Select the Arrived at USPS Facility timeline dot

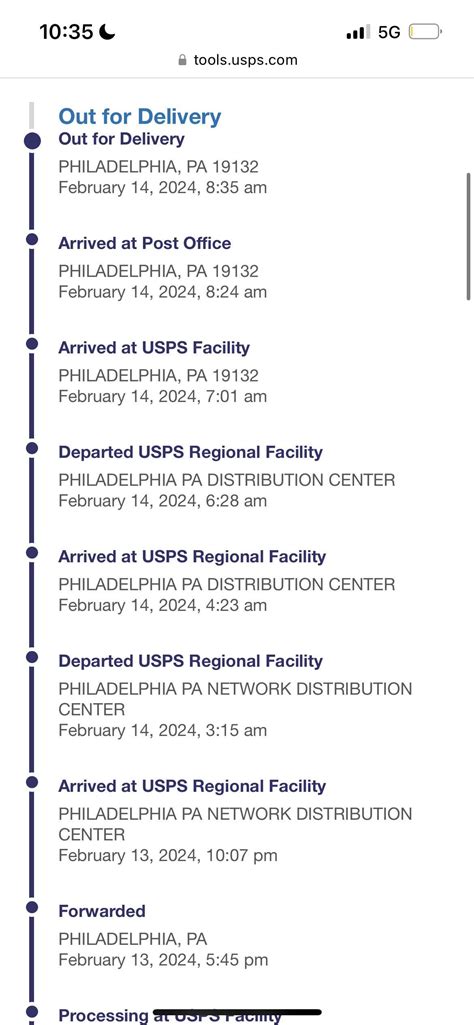click(x=32, y=344)
